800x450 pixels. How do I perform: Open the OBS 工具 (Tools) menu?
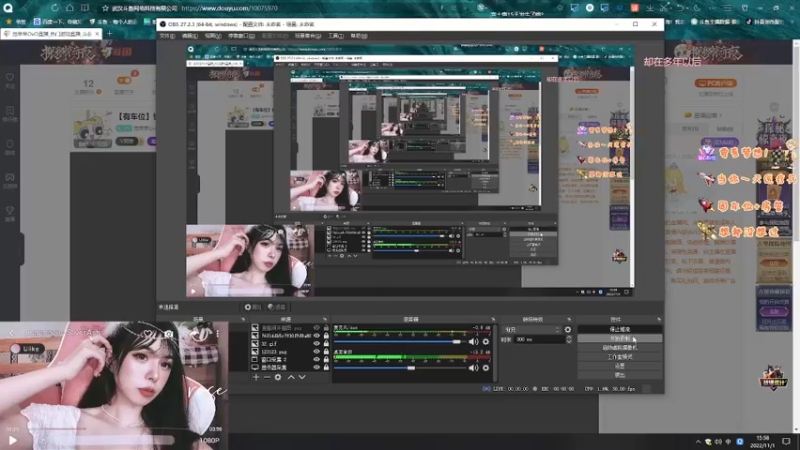point(336,36)
